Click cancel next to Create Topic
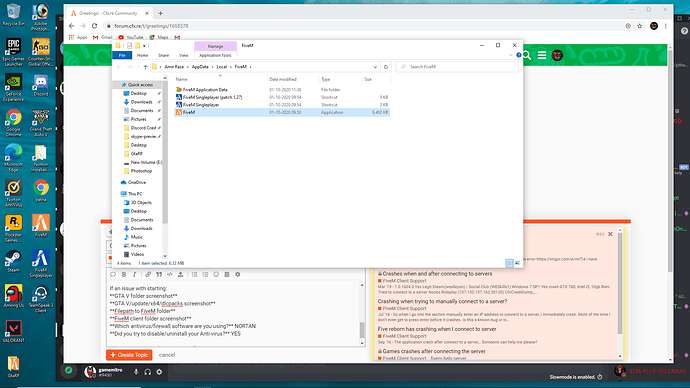690x388 pixels. pos(167,355)
